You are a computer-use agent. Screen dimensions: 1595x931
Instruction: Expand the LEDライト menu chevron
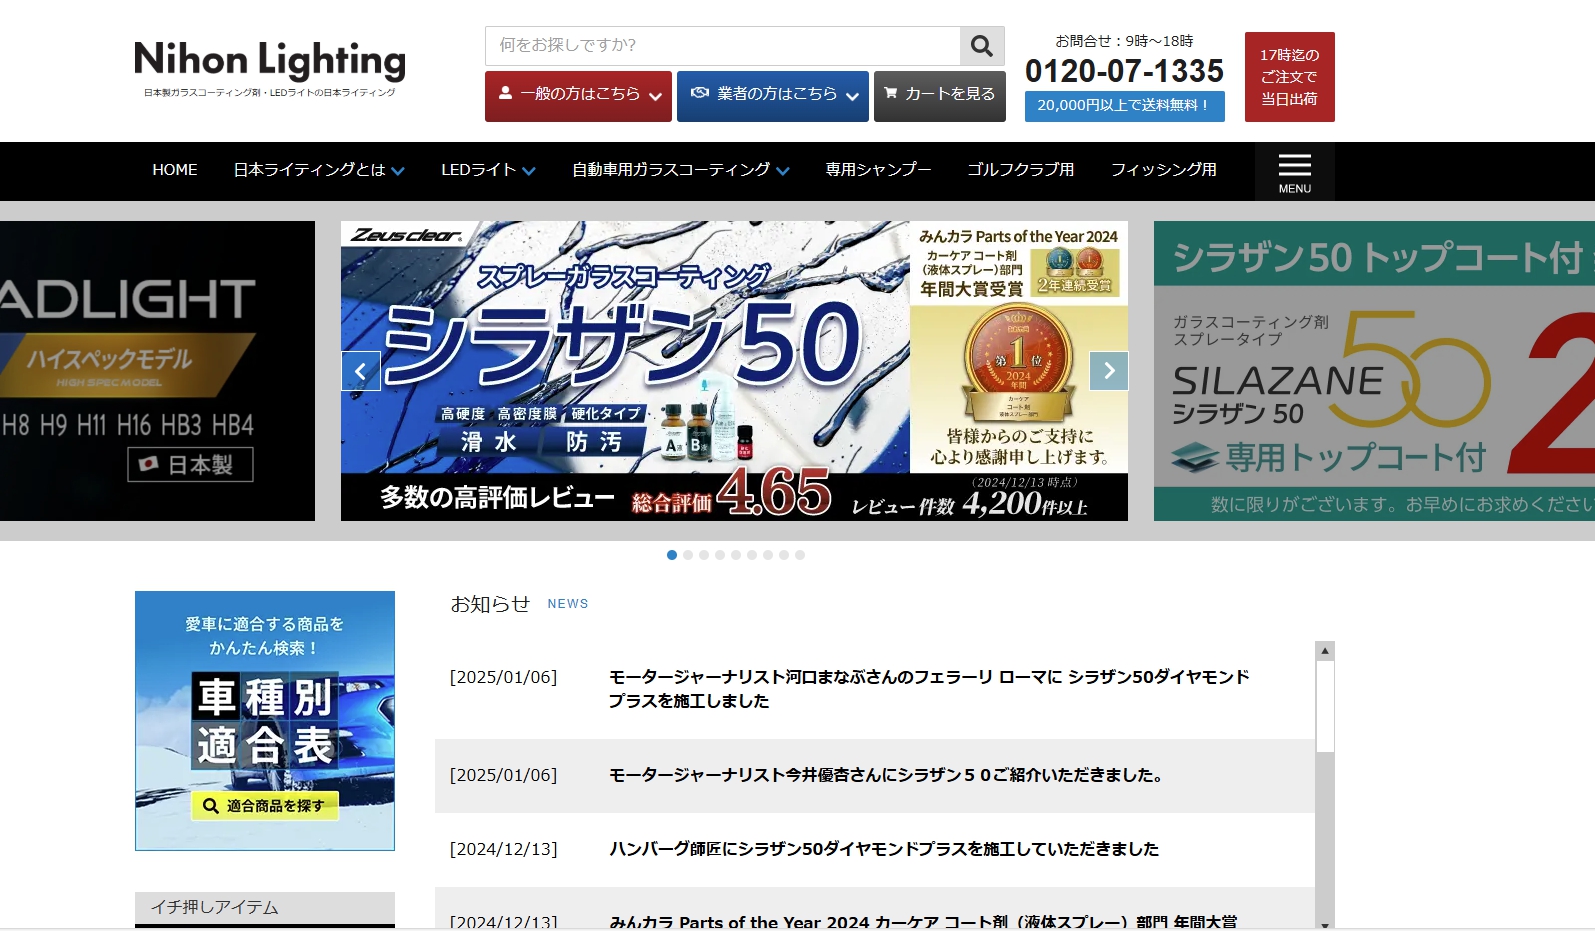pyautogui.click(x=529, y=171)
